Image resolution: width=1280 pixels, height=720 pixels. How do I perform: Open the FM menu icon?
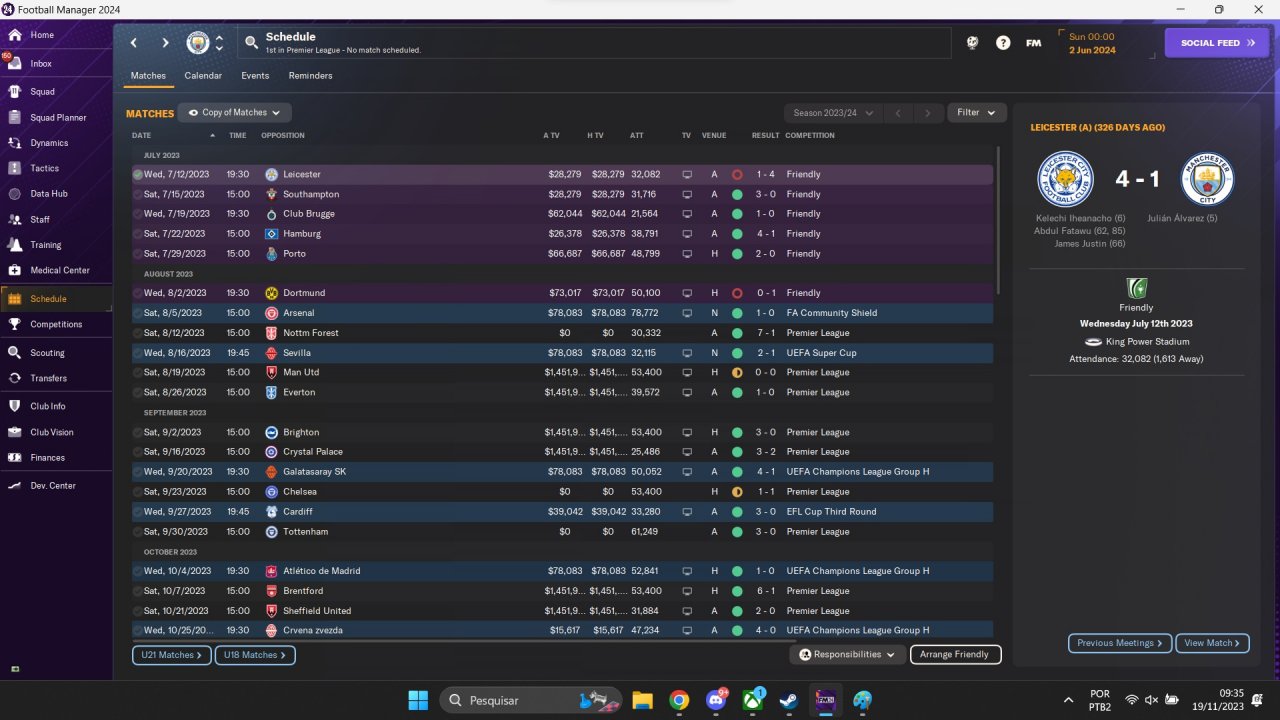(1034, 43)
